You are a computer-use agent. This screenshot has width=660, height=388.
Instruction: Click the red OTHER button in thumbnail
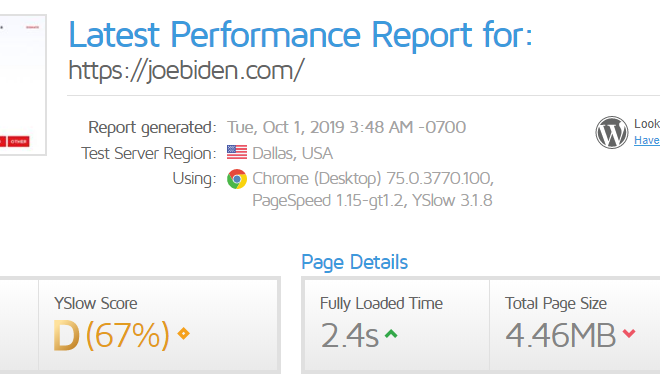(x=19, y=141)
